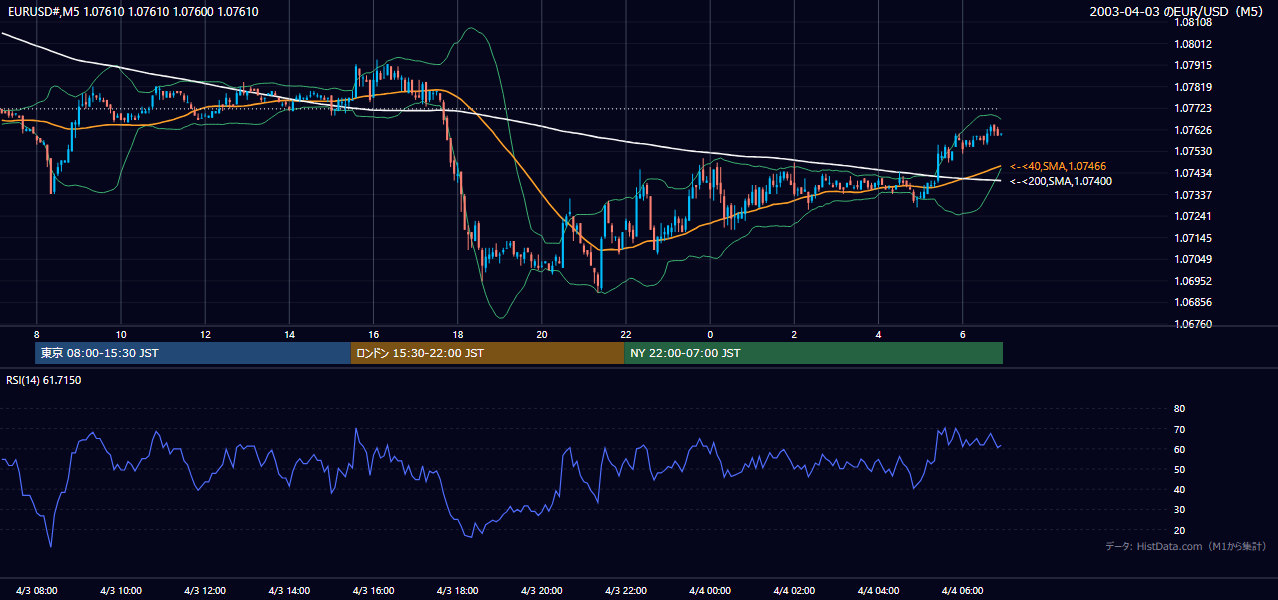Click price axis value 1.08012

click(1192, 44)
